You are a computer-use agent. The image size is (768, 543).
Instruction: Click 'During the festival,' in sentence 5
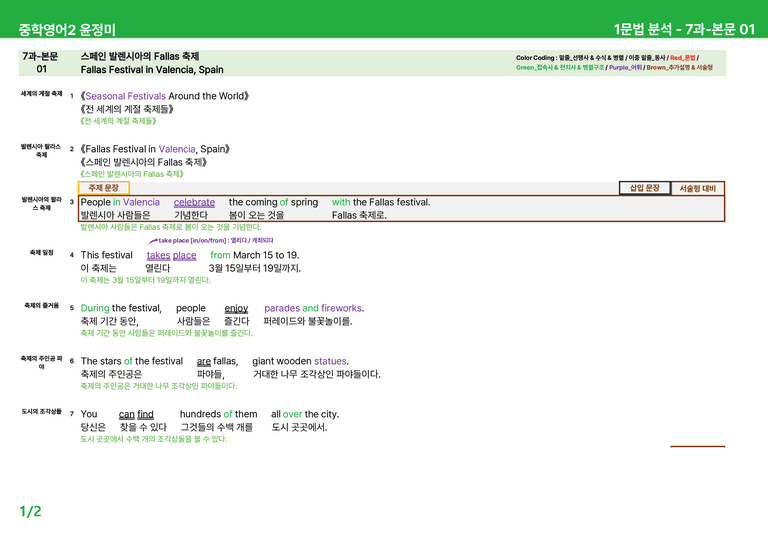point(121,308)
